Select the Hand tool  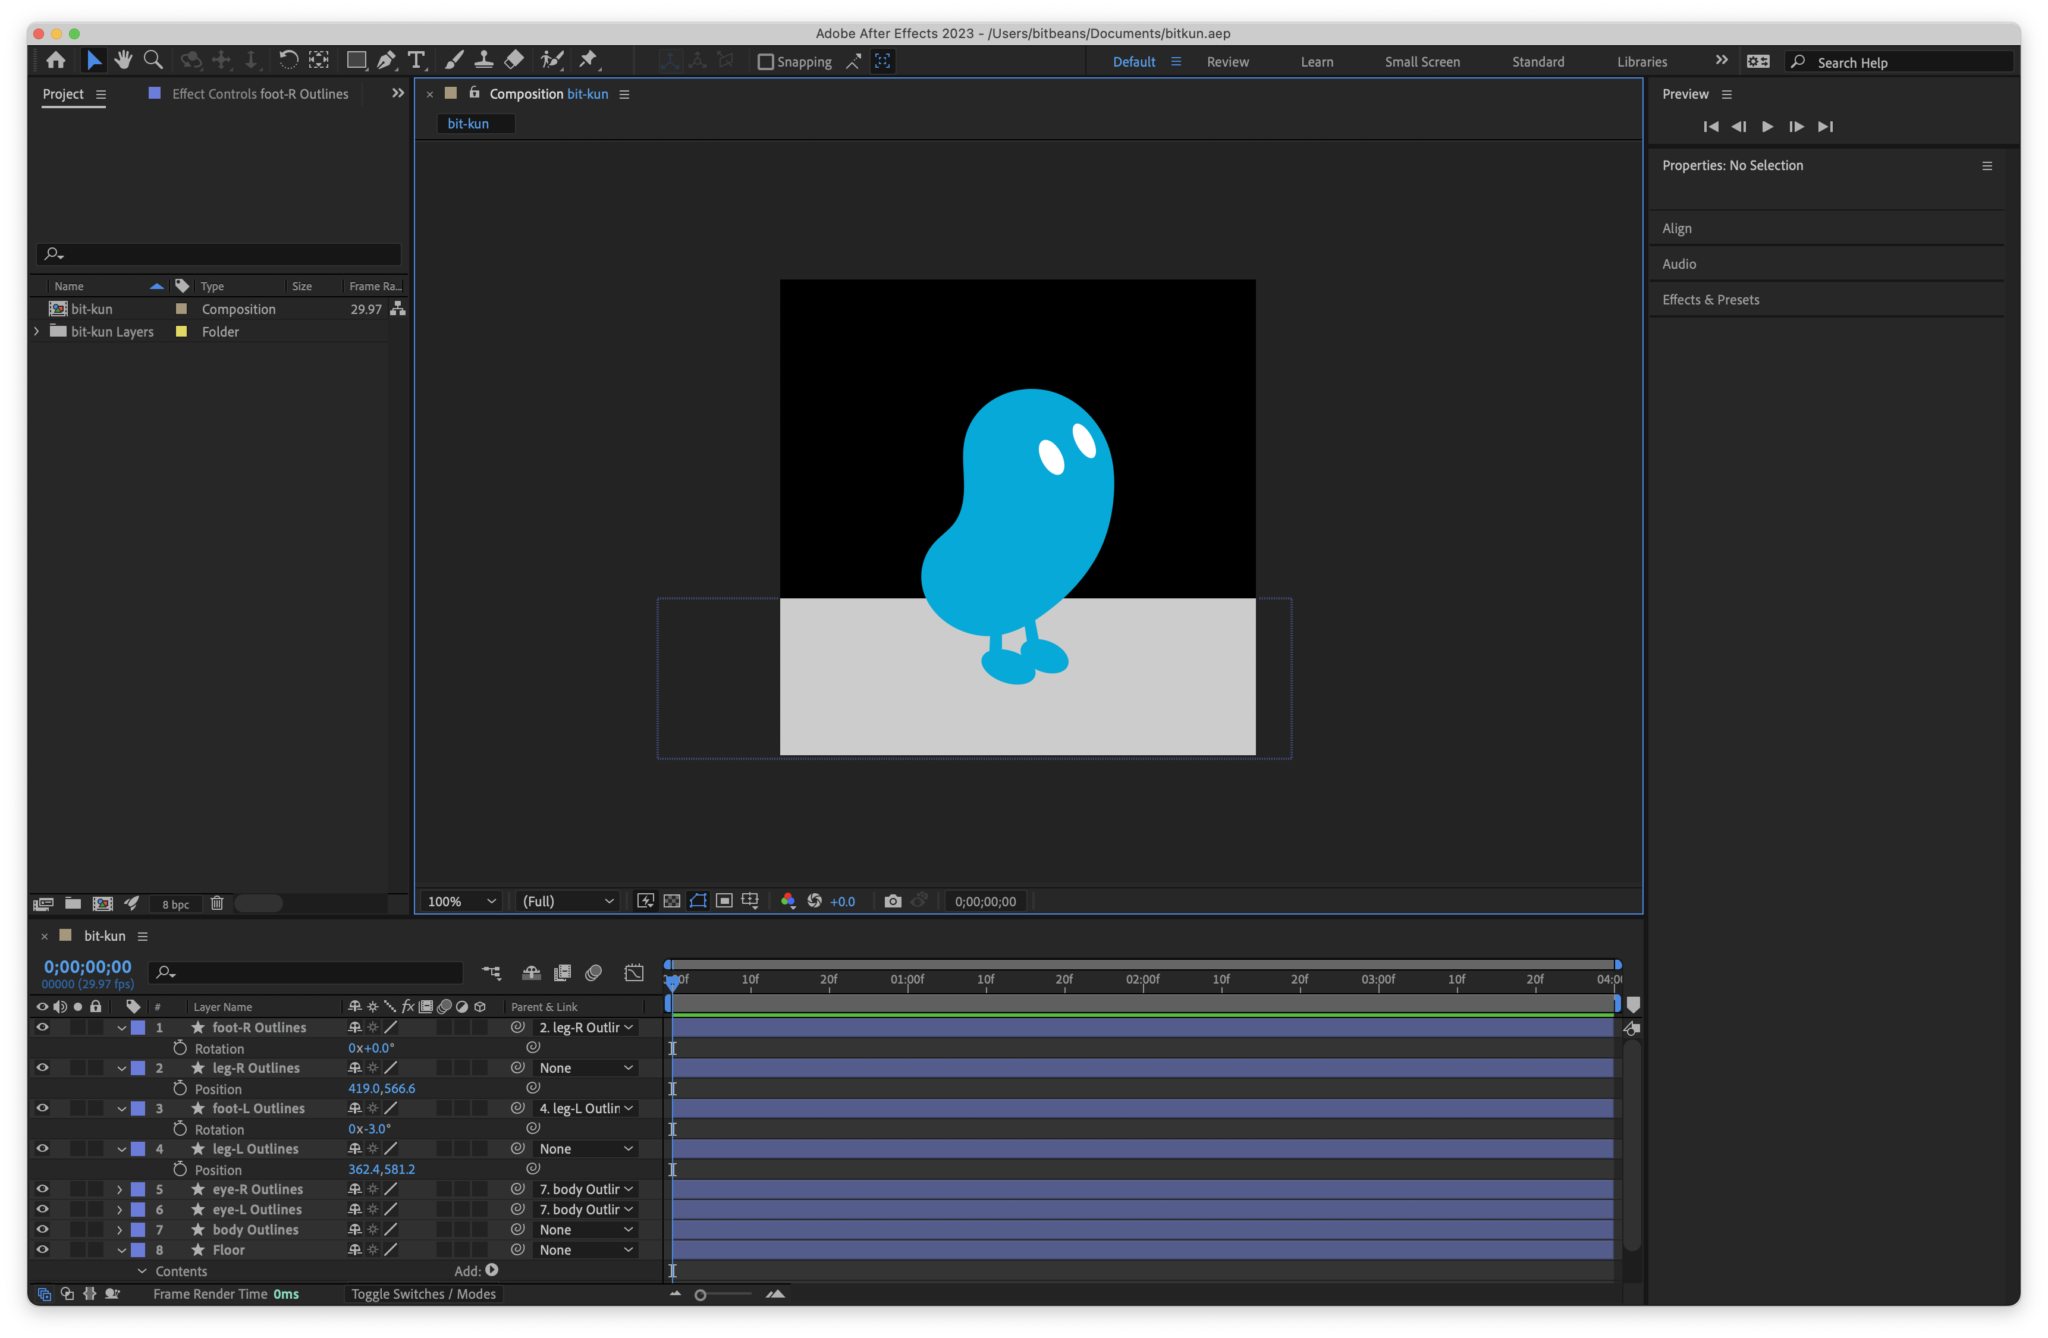click(123, 60)
